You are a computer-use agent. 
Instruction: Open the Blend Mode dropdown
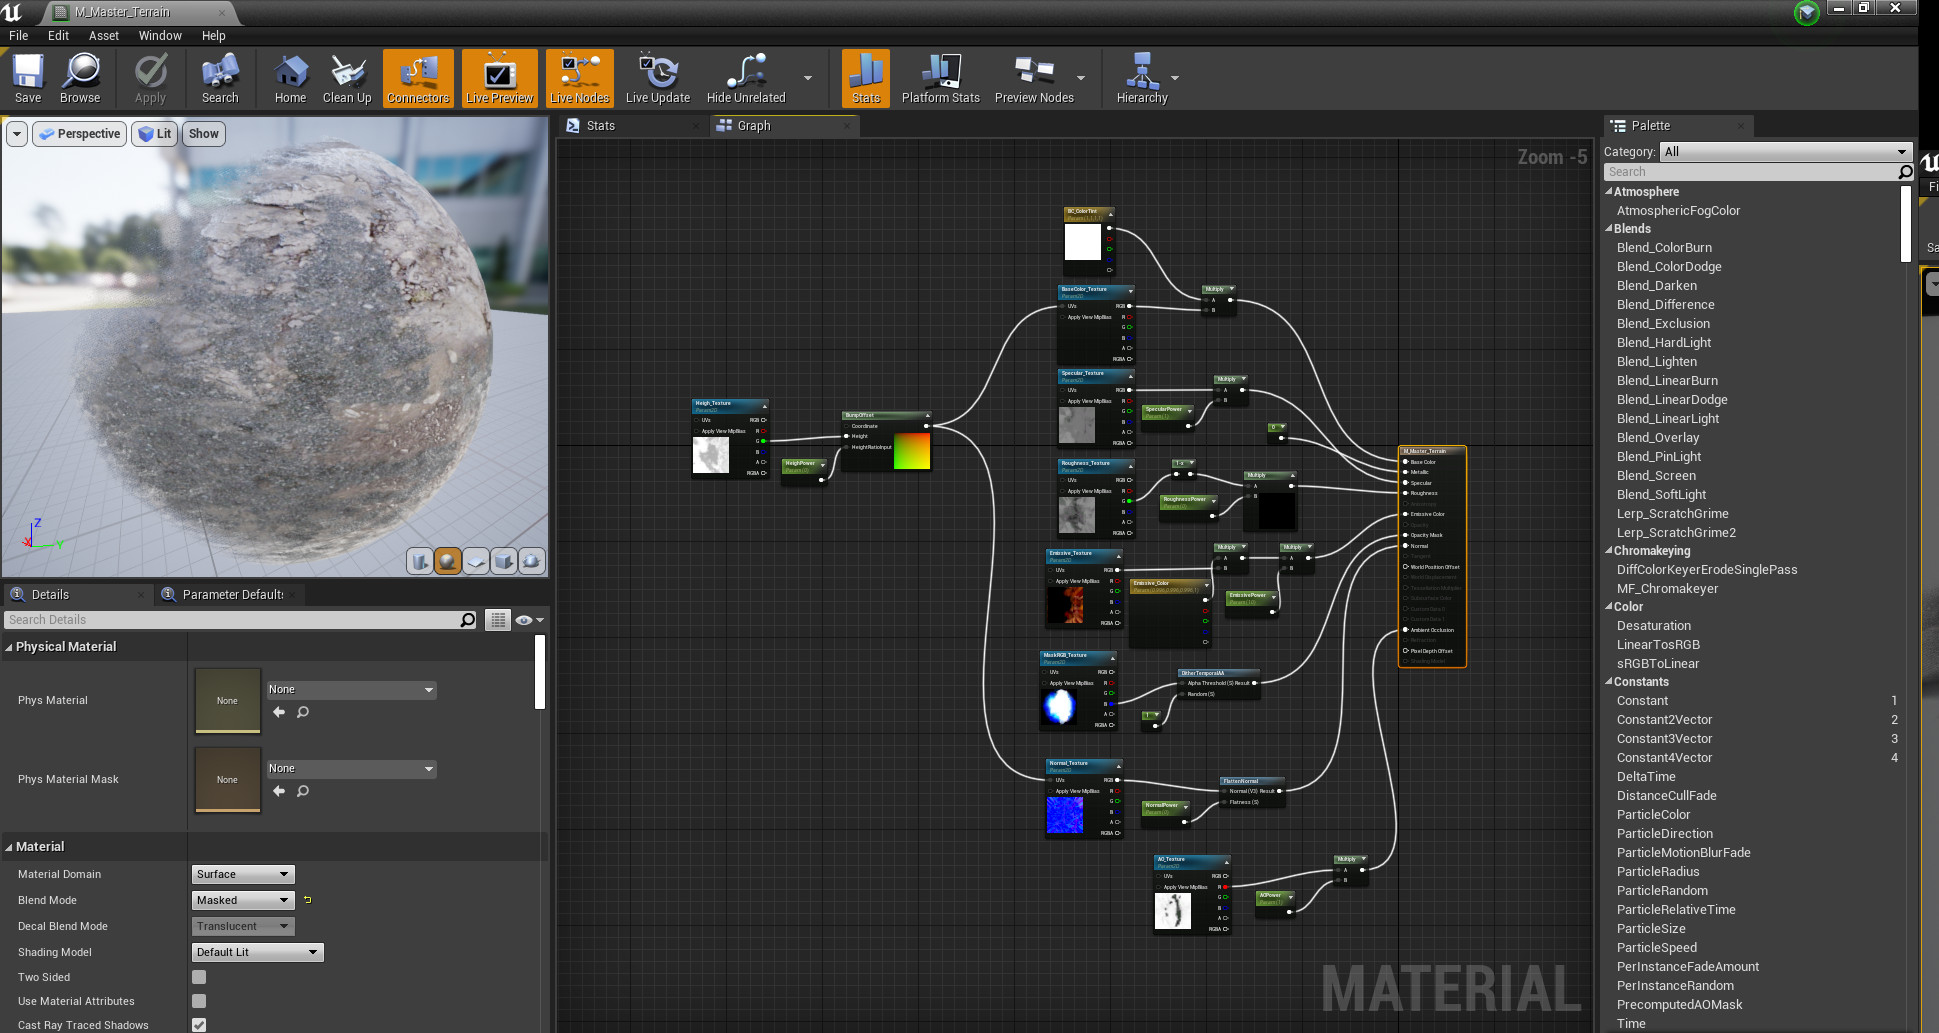click(x=243, y=900)
